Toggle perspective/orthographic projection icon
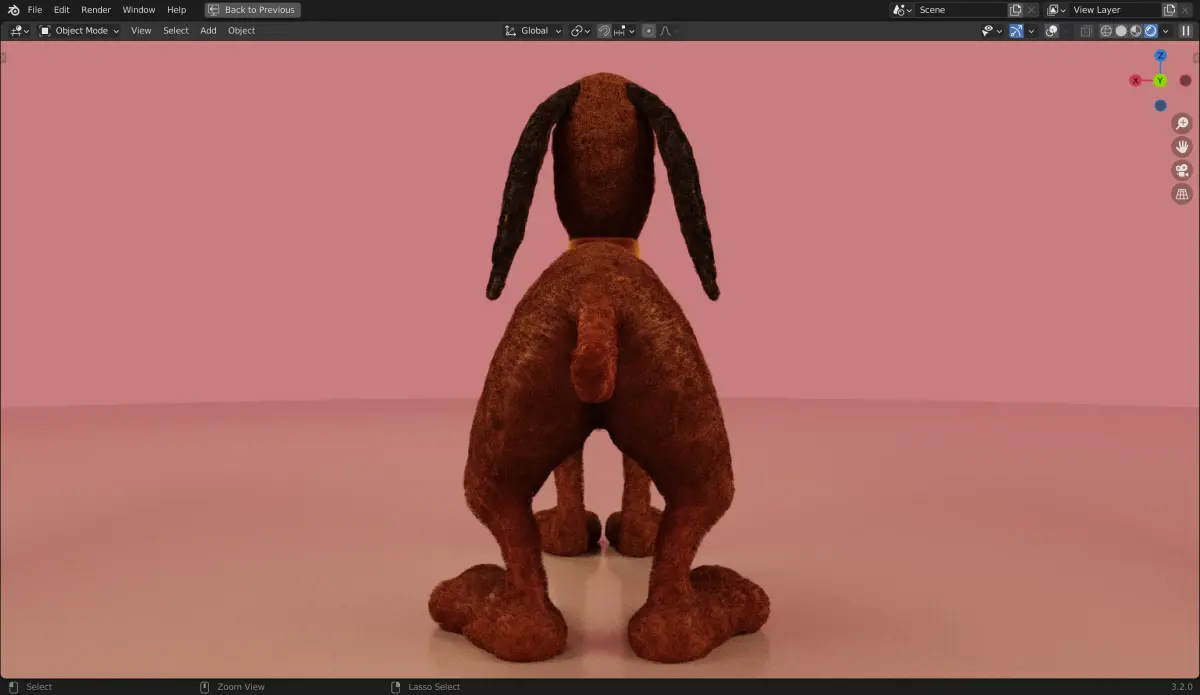This screenshot has width=1200, height=695. pyautogui.click(x=1182, y=193)
